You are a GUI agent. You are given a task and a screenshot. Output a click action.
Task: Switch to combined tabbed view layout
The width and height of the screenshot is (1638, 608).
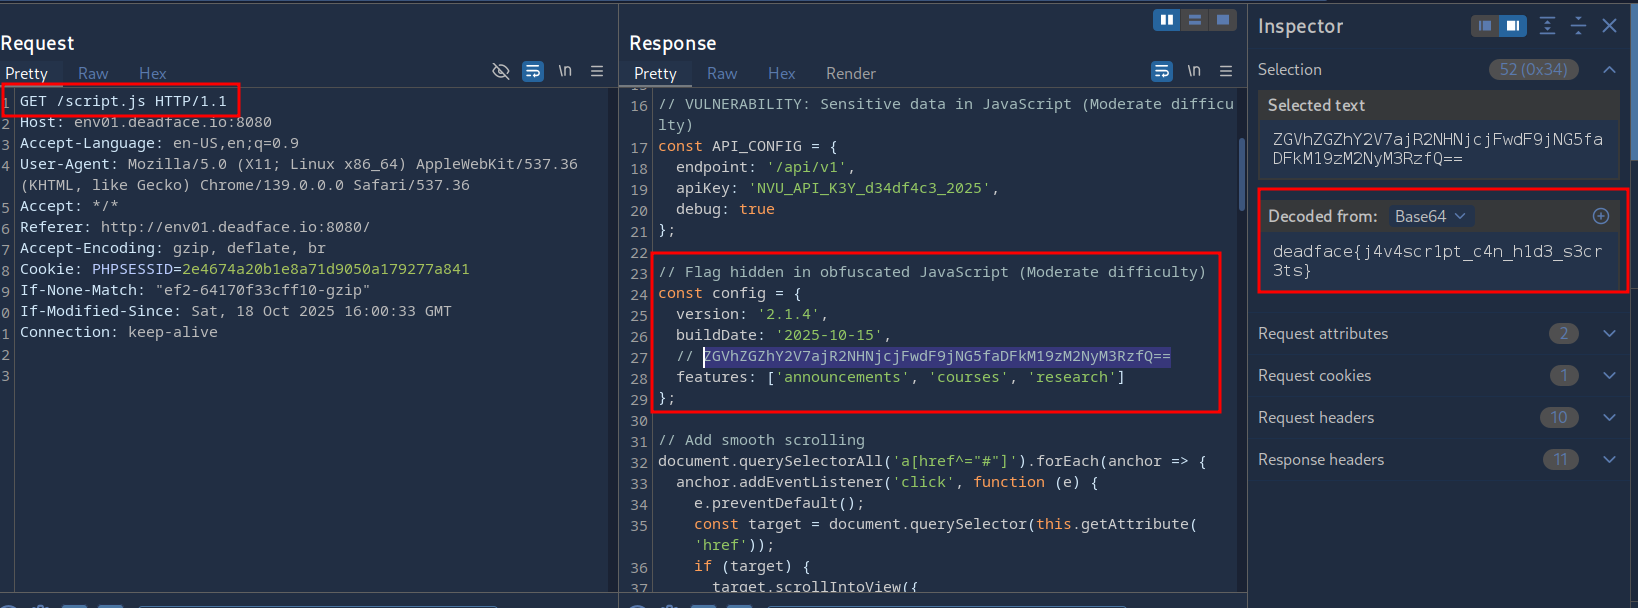pyautogui.click(x=1222, y=20)
